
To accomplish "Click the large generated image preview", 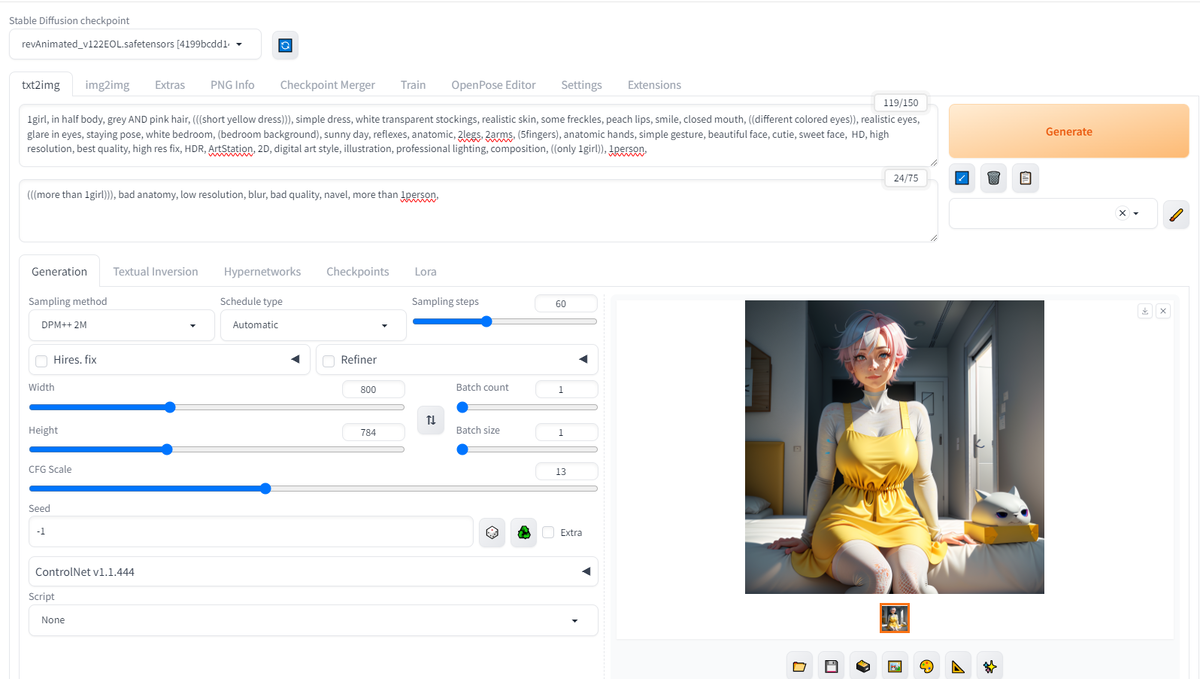I will coord(895,447).
